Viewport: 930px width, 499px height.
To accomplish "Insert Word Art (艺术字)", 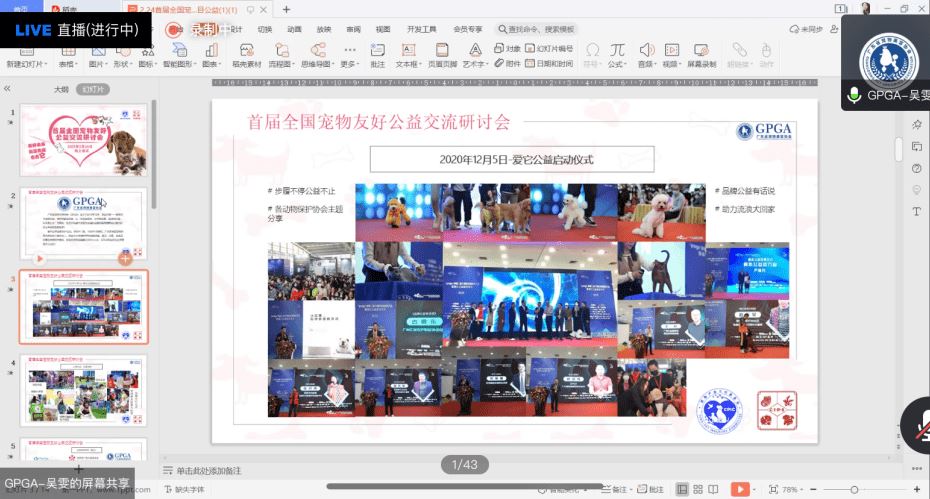I will [x=475, y=56].
